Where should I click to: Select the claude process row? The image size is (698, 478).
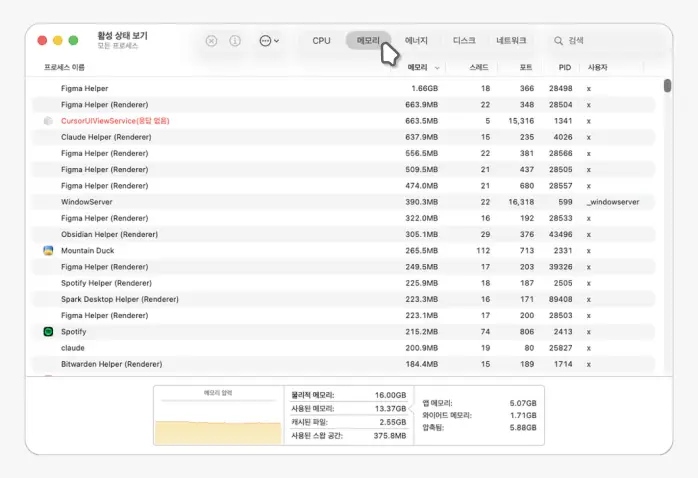pos(343,348)
